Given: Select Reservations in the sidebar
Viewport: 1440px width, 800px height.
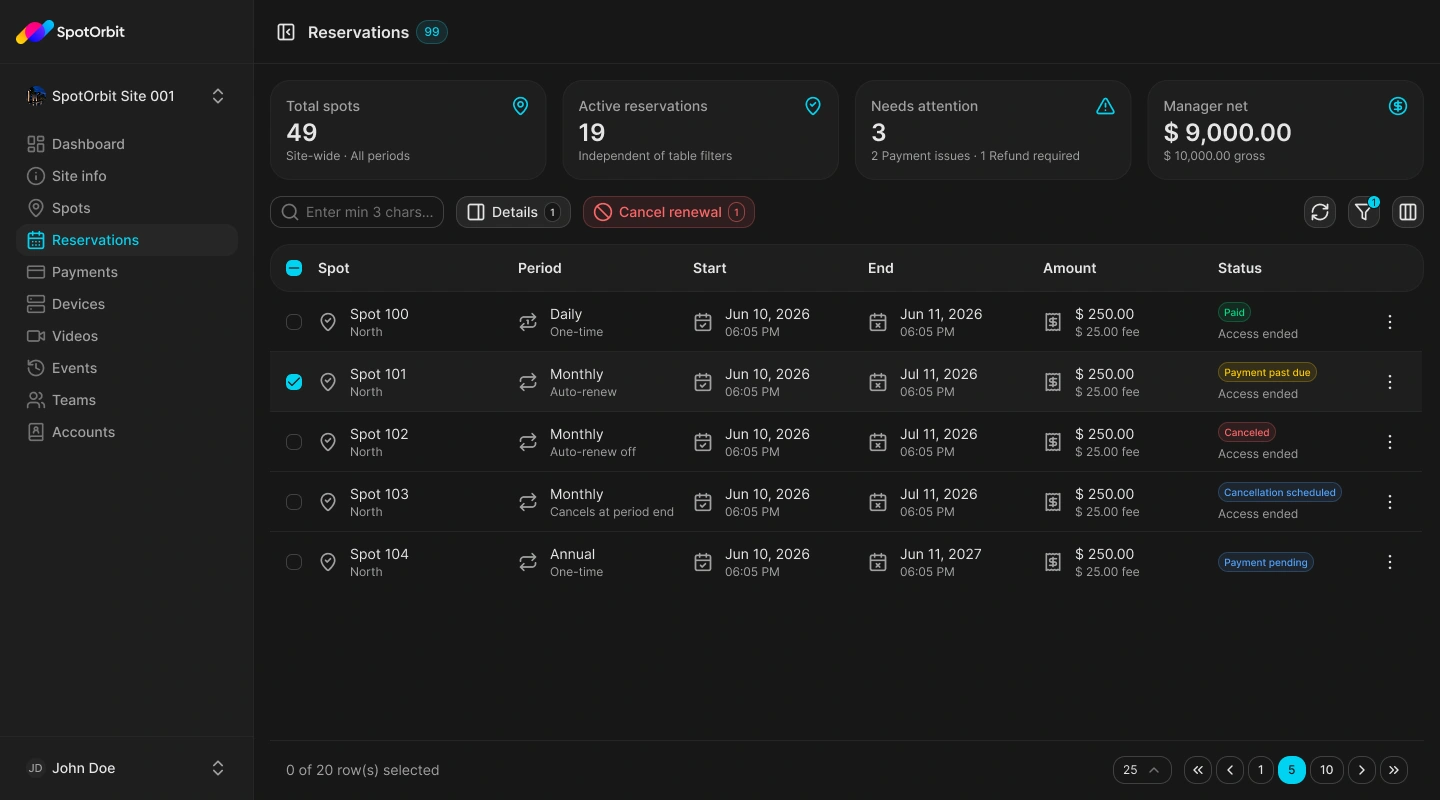Looking at the screenshot, I should [x=127, y=240].
